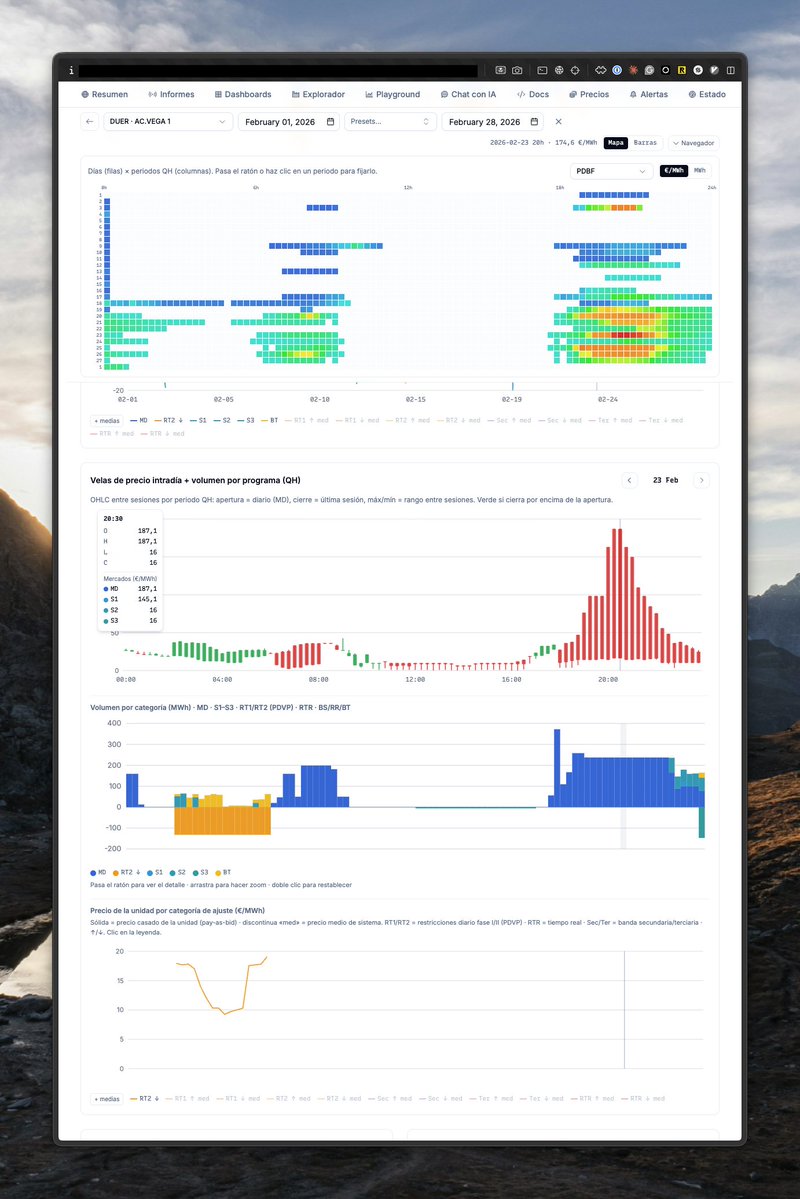Expand the Navegador section

coord(694,143)
